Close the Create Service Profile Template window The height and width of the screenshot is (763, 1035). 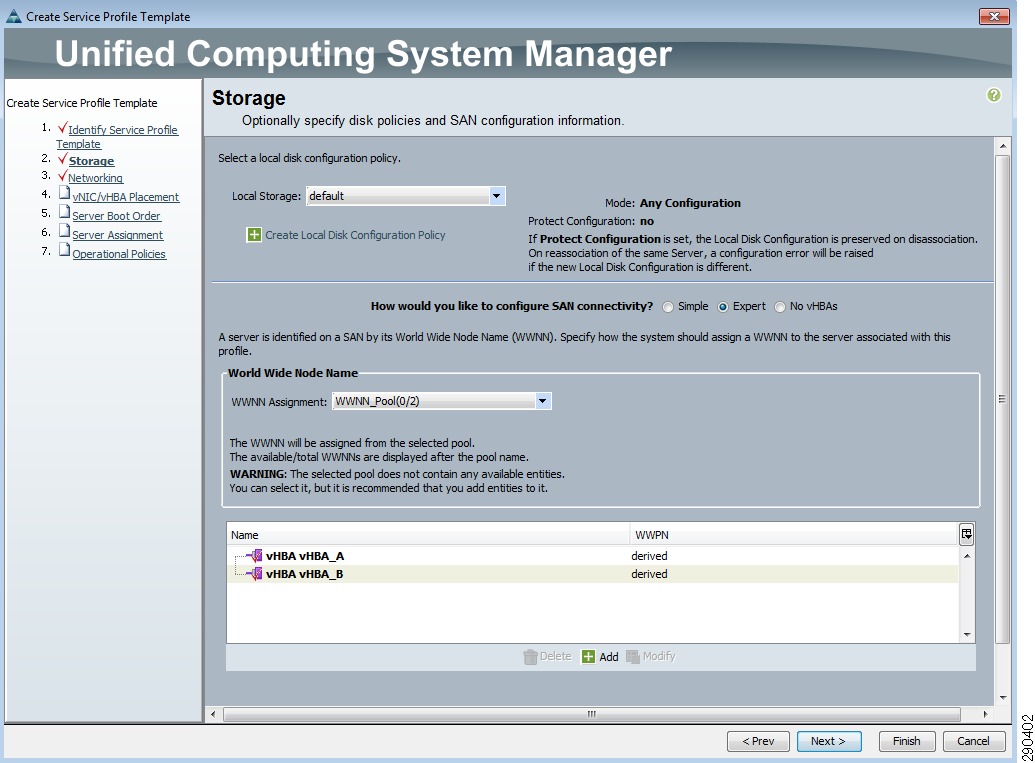994,17
